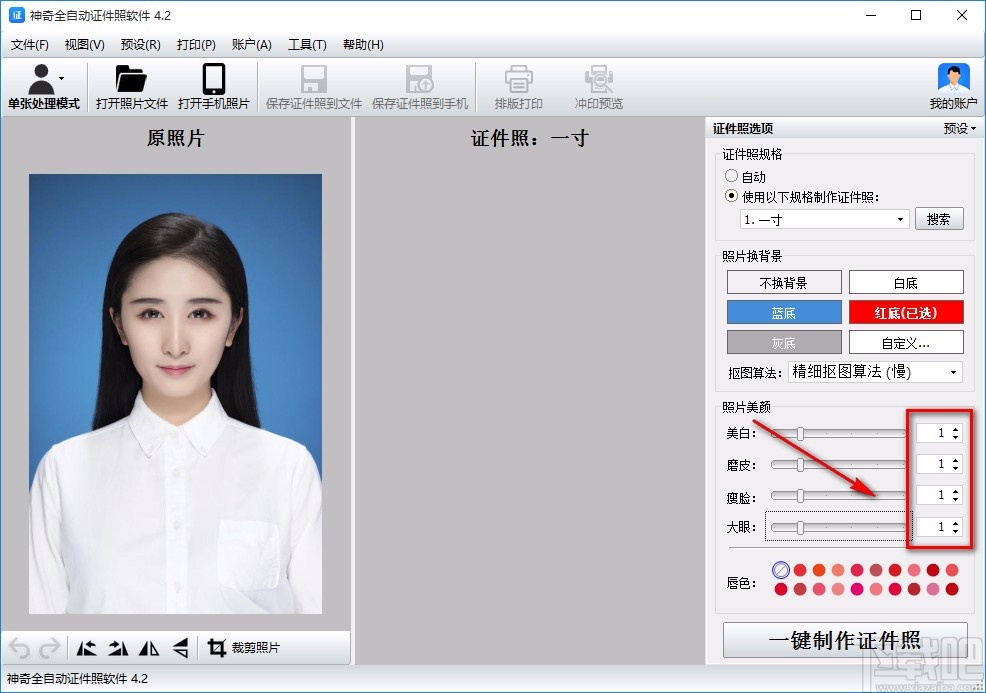Screen dimensions: 986x693
Task: Open the 工具(T) menu
Action: (307, 45)
